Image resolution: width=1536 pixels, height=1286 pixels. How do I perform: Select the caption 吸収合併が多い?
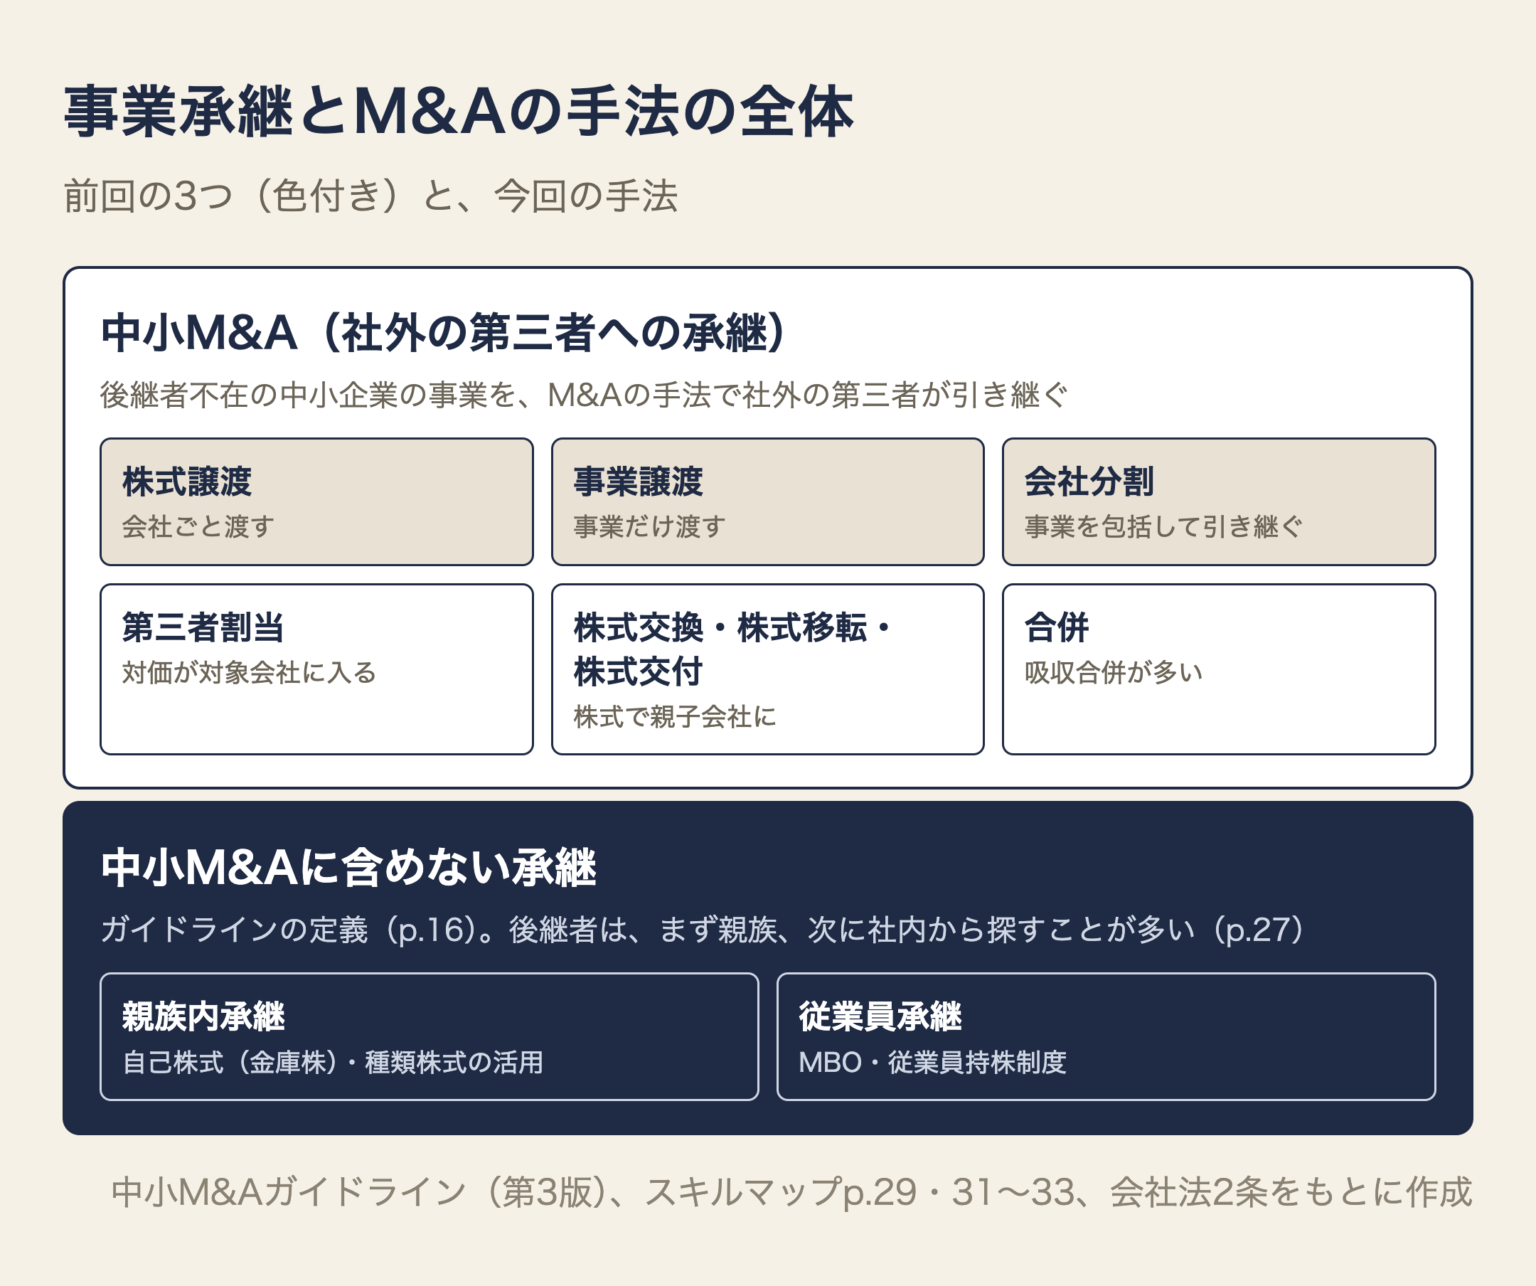1113,672
